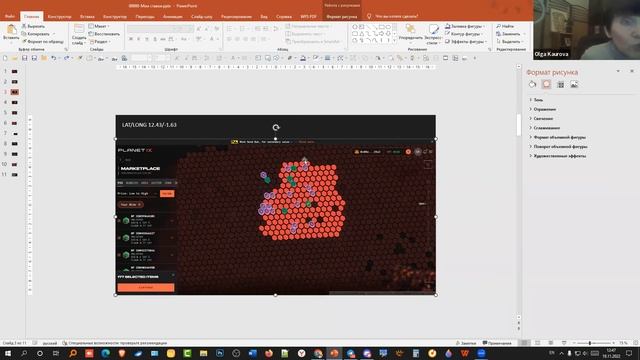
Task: Open the Переходы ribbon tab
Action: pyautogui.click(x=145, y=17)
